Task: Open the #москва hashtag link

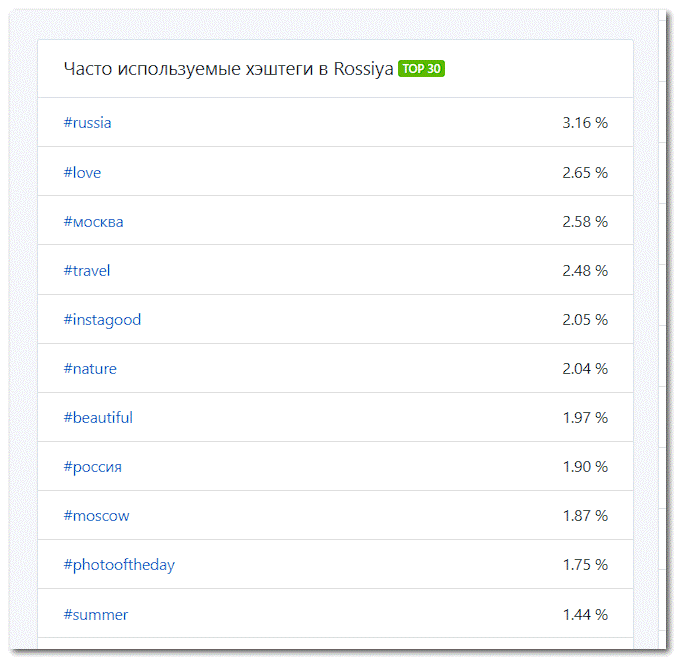Action: pos(94,222)
